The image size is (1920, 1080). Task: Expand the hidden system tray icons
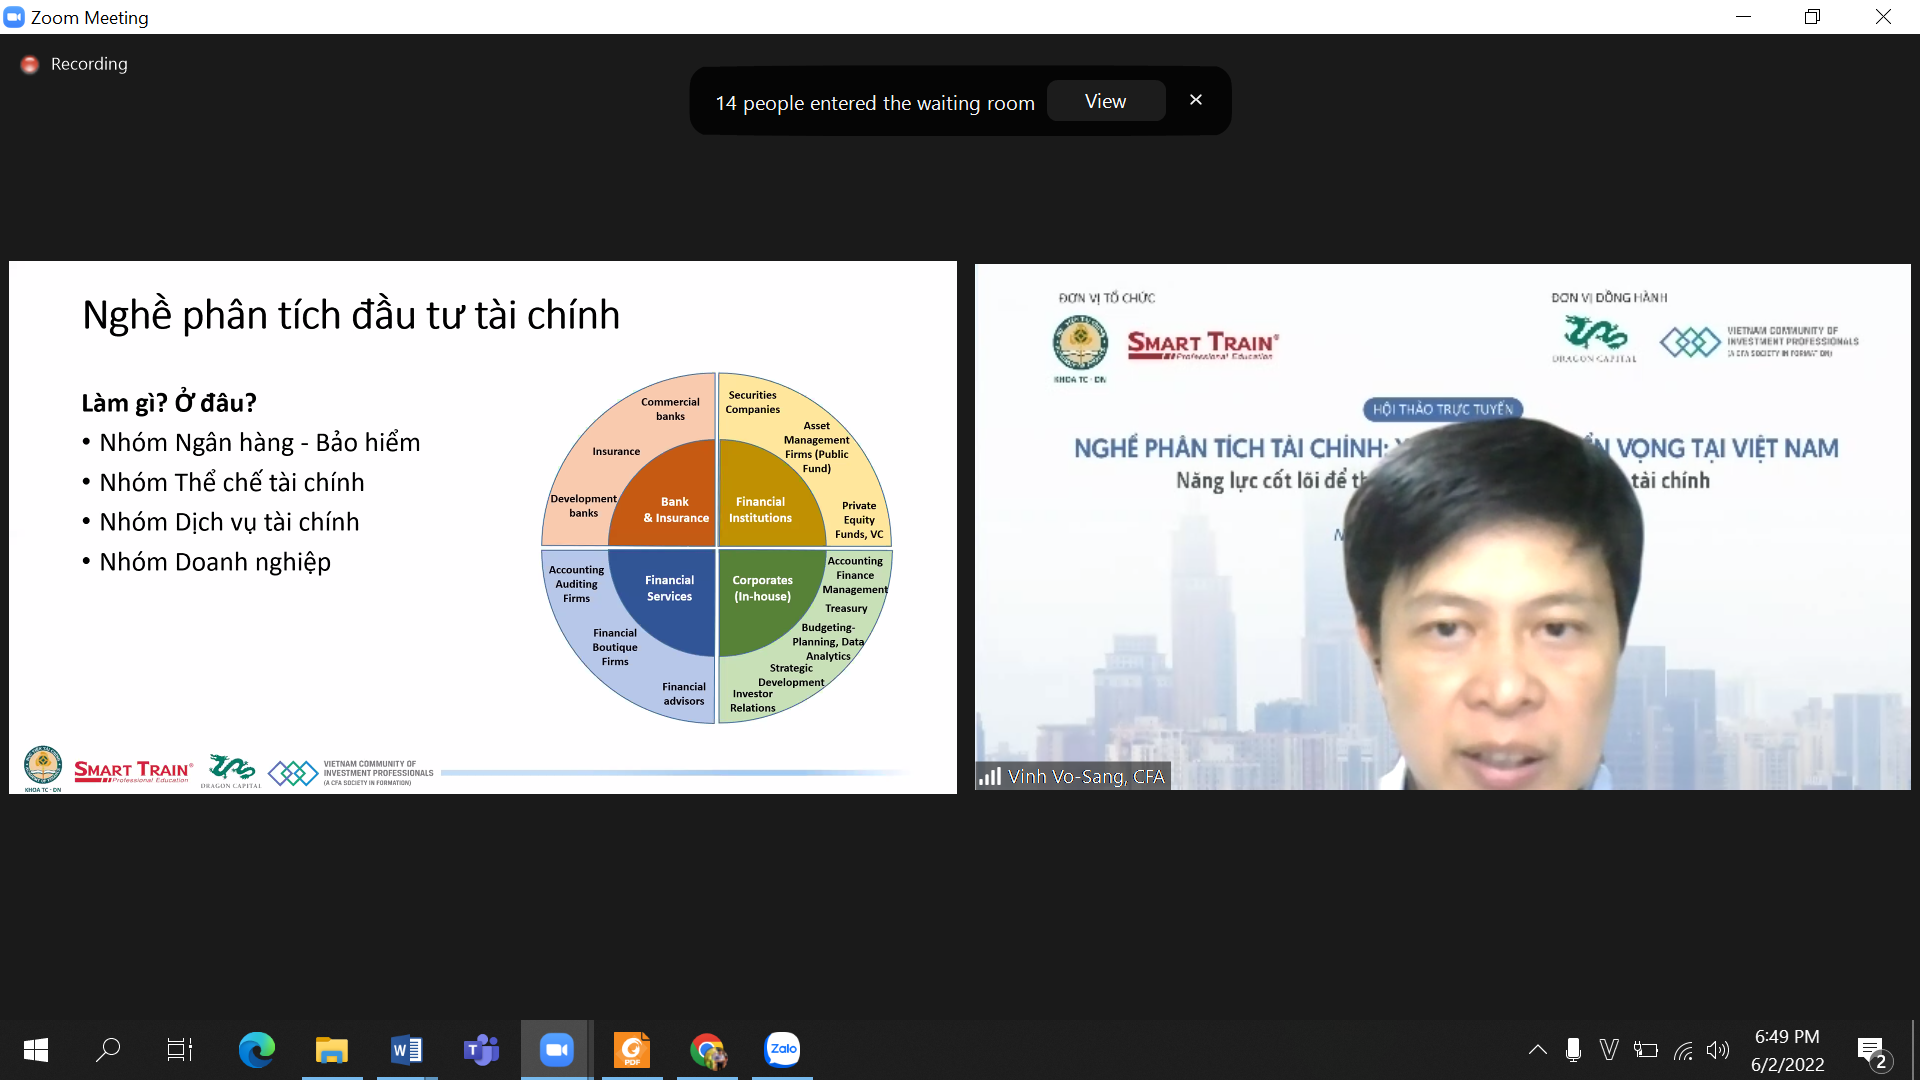(x=1538, y=1049)
